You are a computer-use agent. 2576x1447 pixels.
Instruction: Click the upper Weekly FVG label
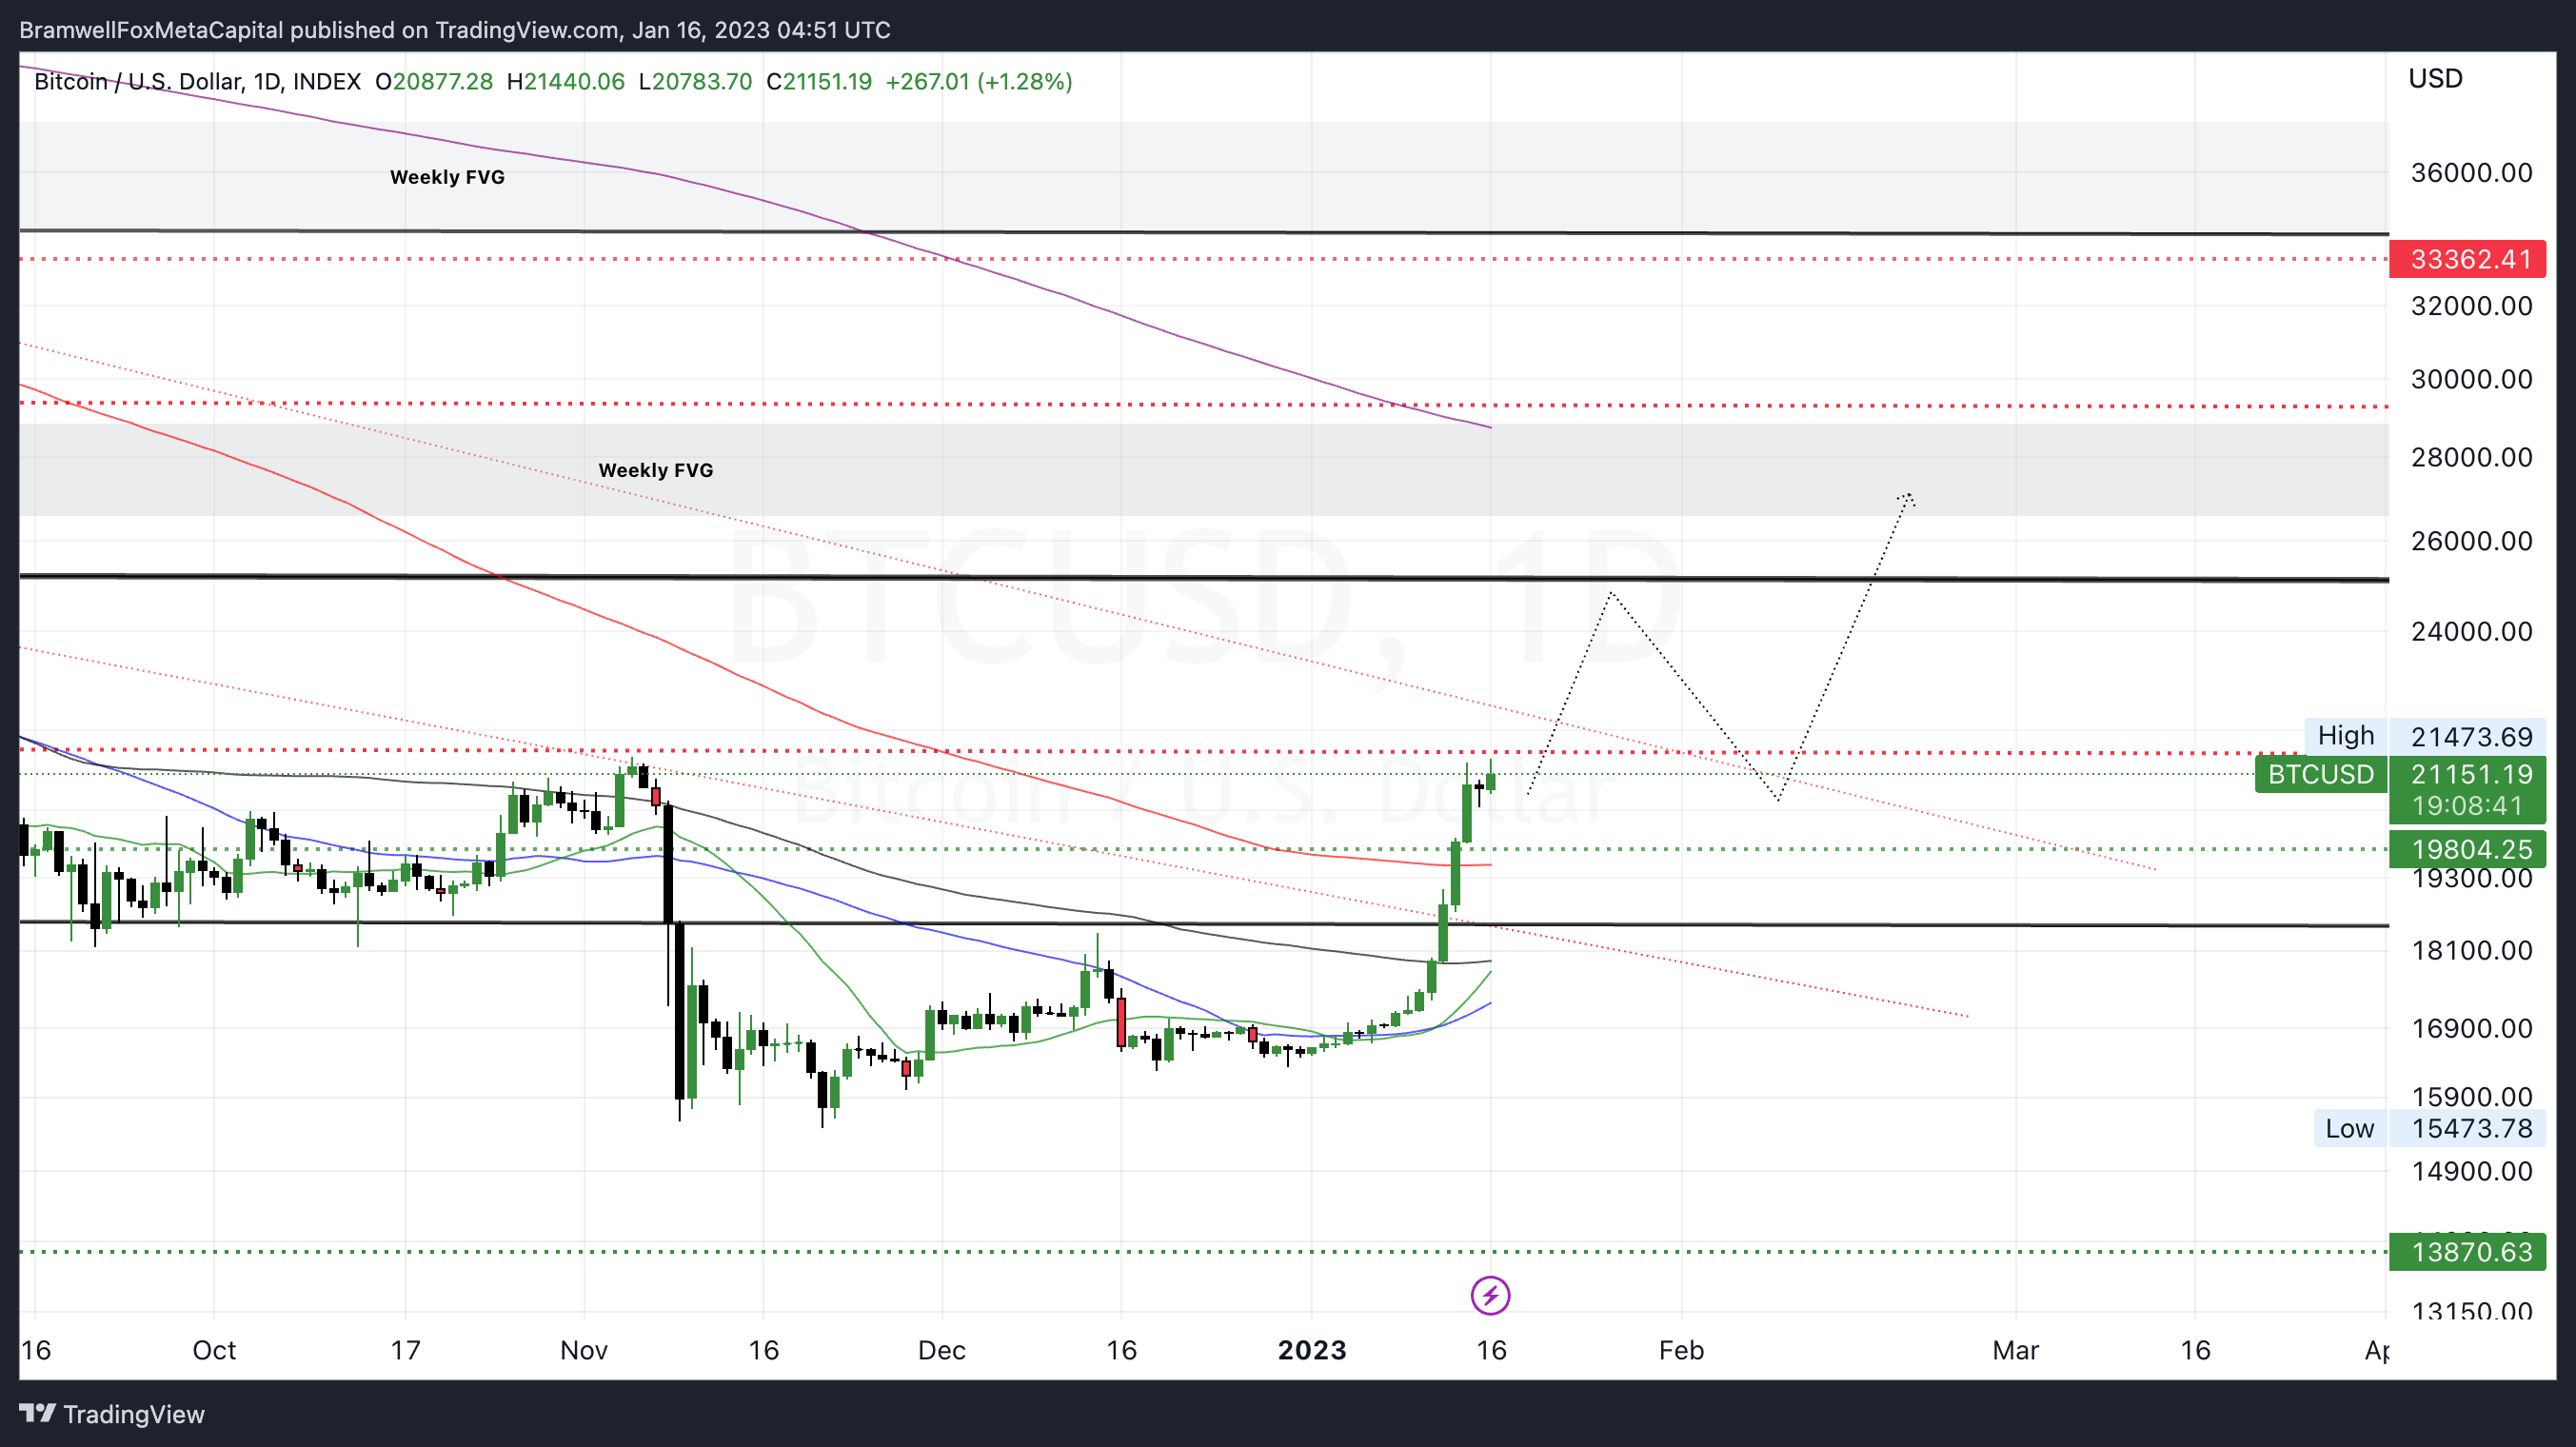pyautogui.click(x=447, y=177)
